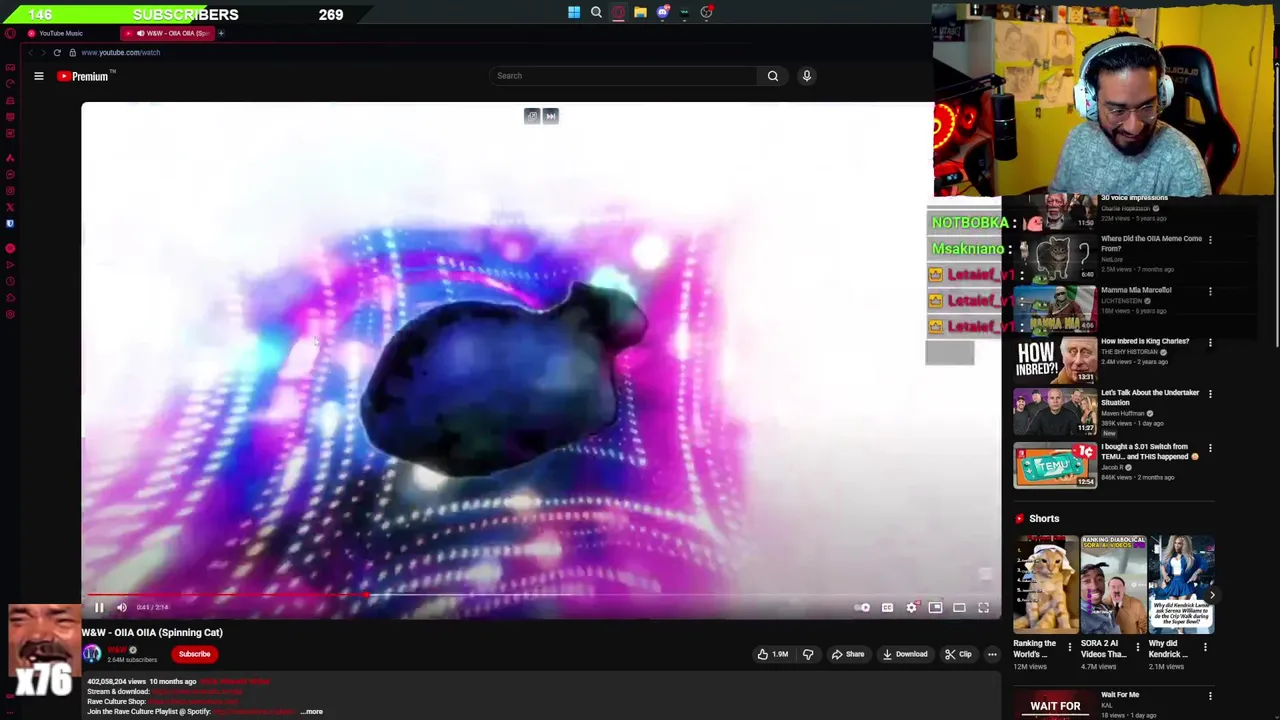The width and height of the screenshot is (1280, 720).
Task: Like the video with 1.9M likes
Action: coord(772,654)
